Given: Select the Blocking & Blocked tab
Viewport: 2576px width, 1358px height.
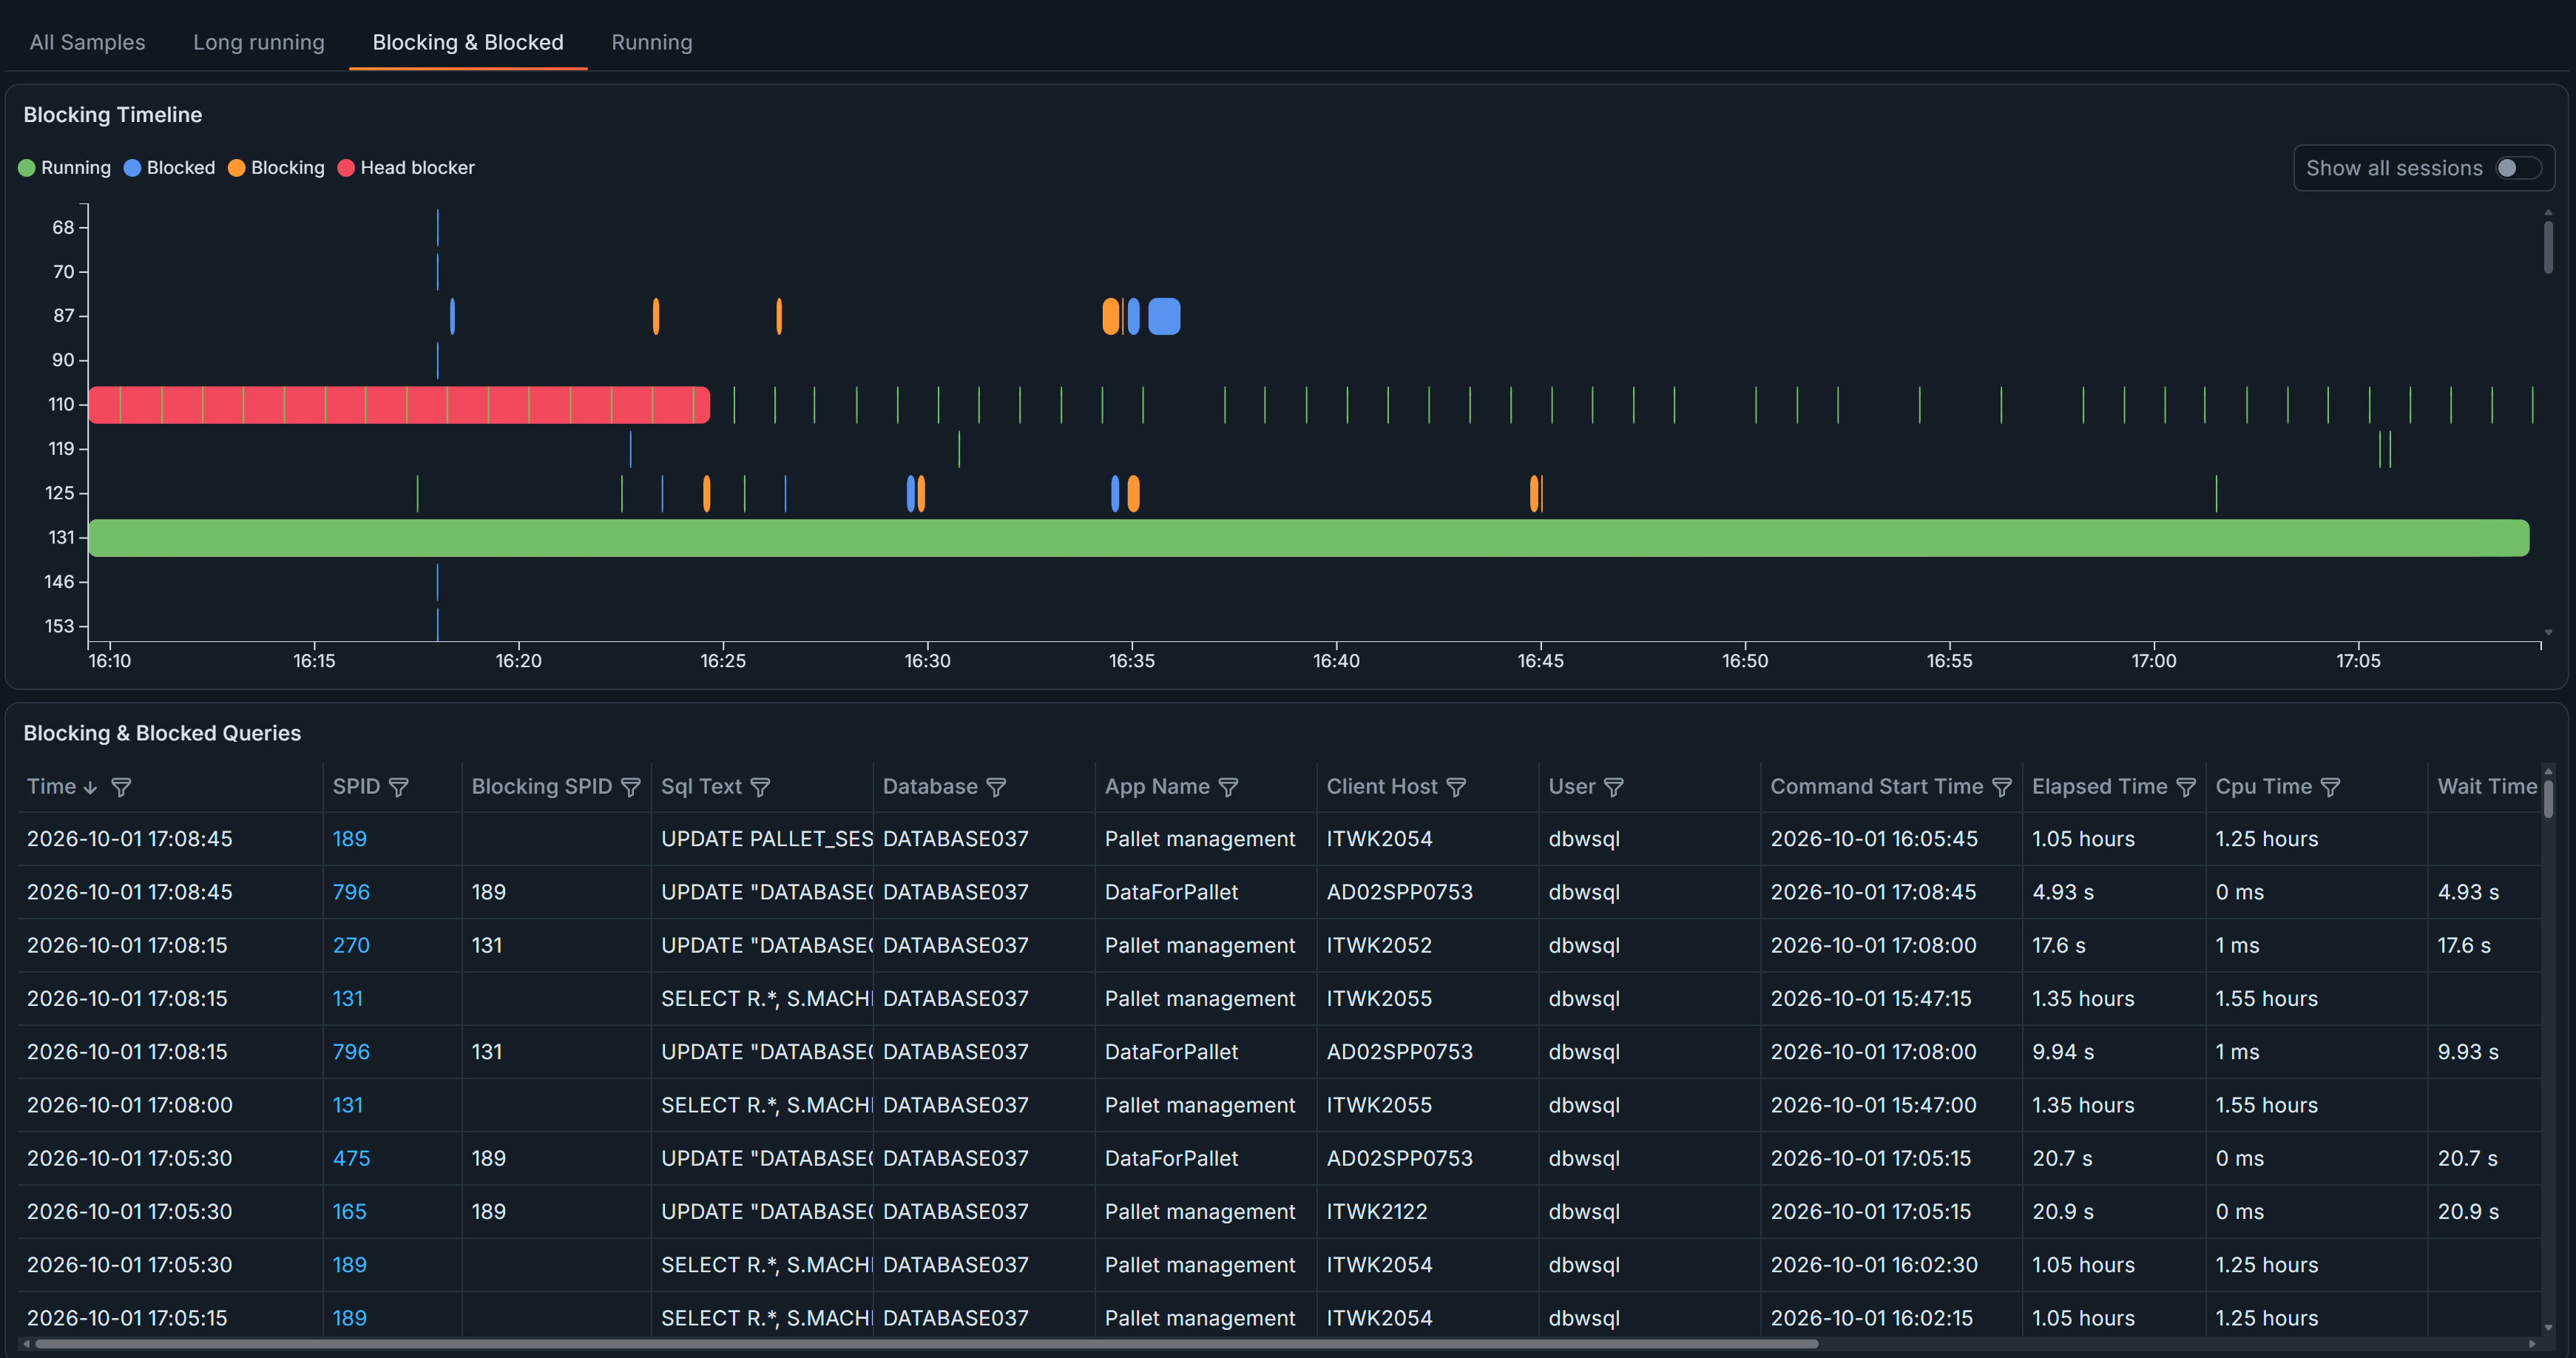Looking at the screenshot, I should pos(468,42).
